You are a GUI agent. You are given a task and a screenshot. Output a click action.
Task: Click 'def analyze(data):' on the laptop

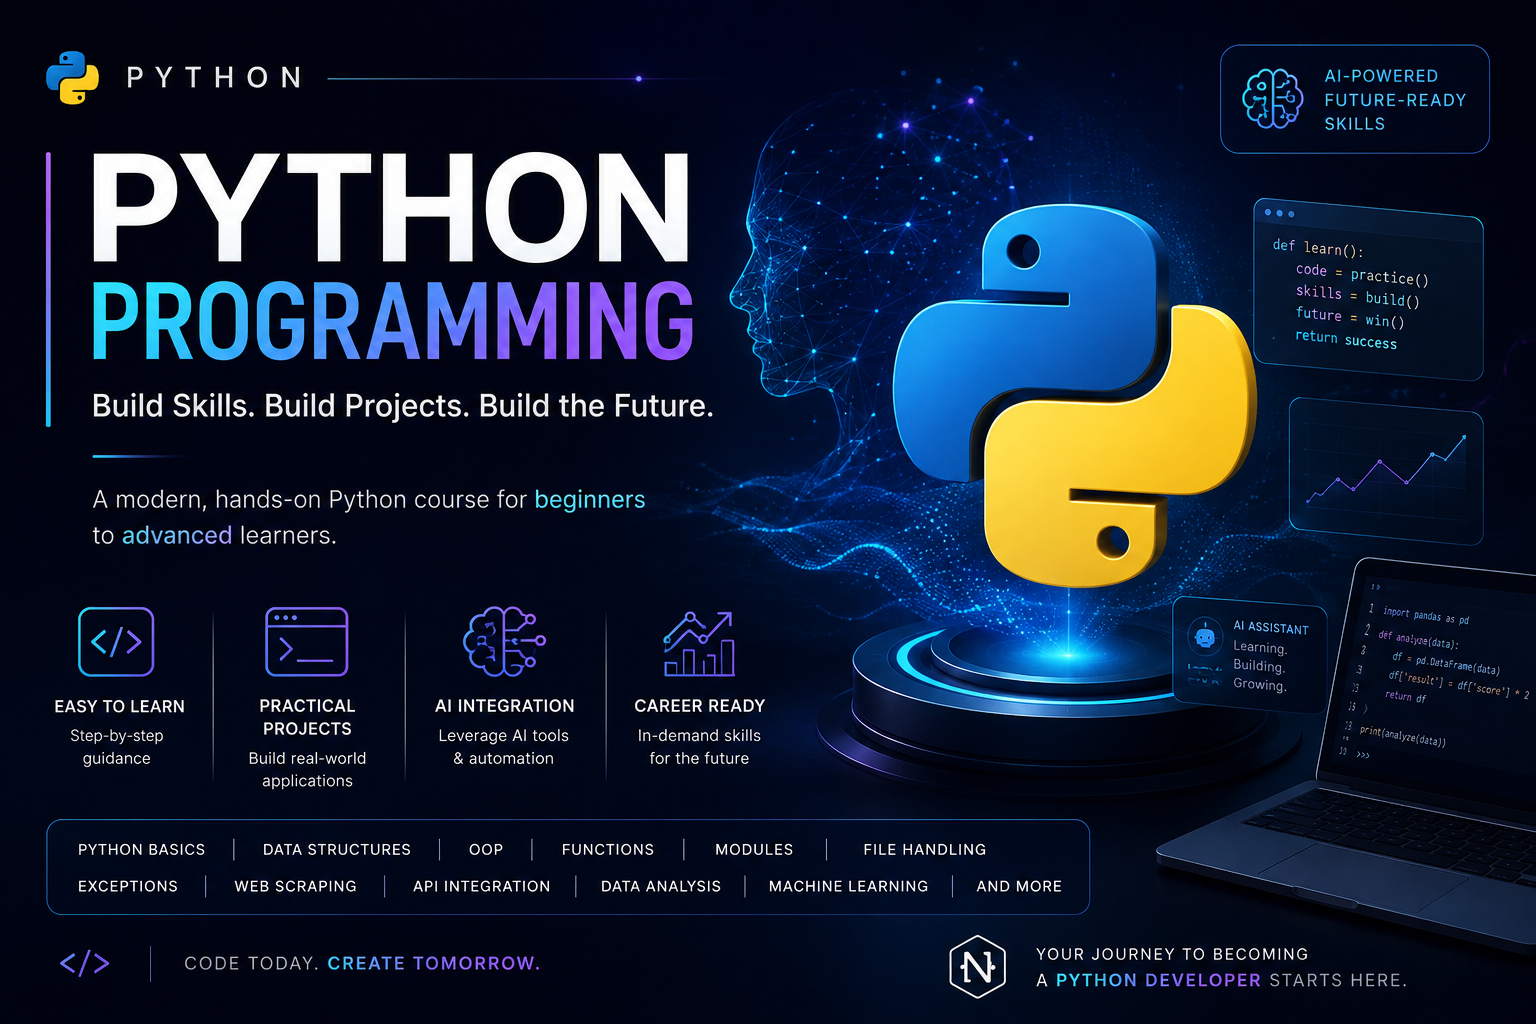pos(1418,639)
